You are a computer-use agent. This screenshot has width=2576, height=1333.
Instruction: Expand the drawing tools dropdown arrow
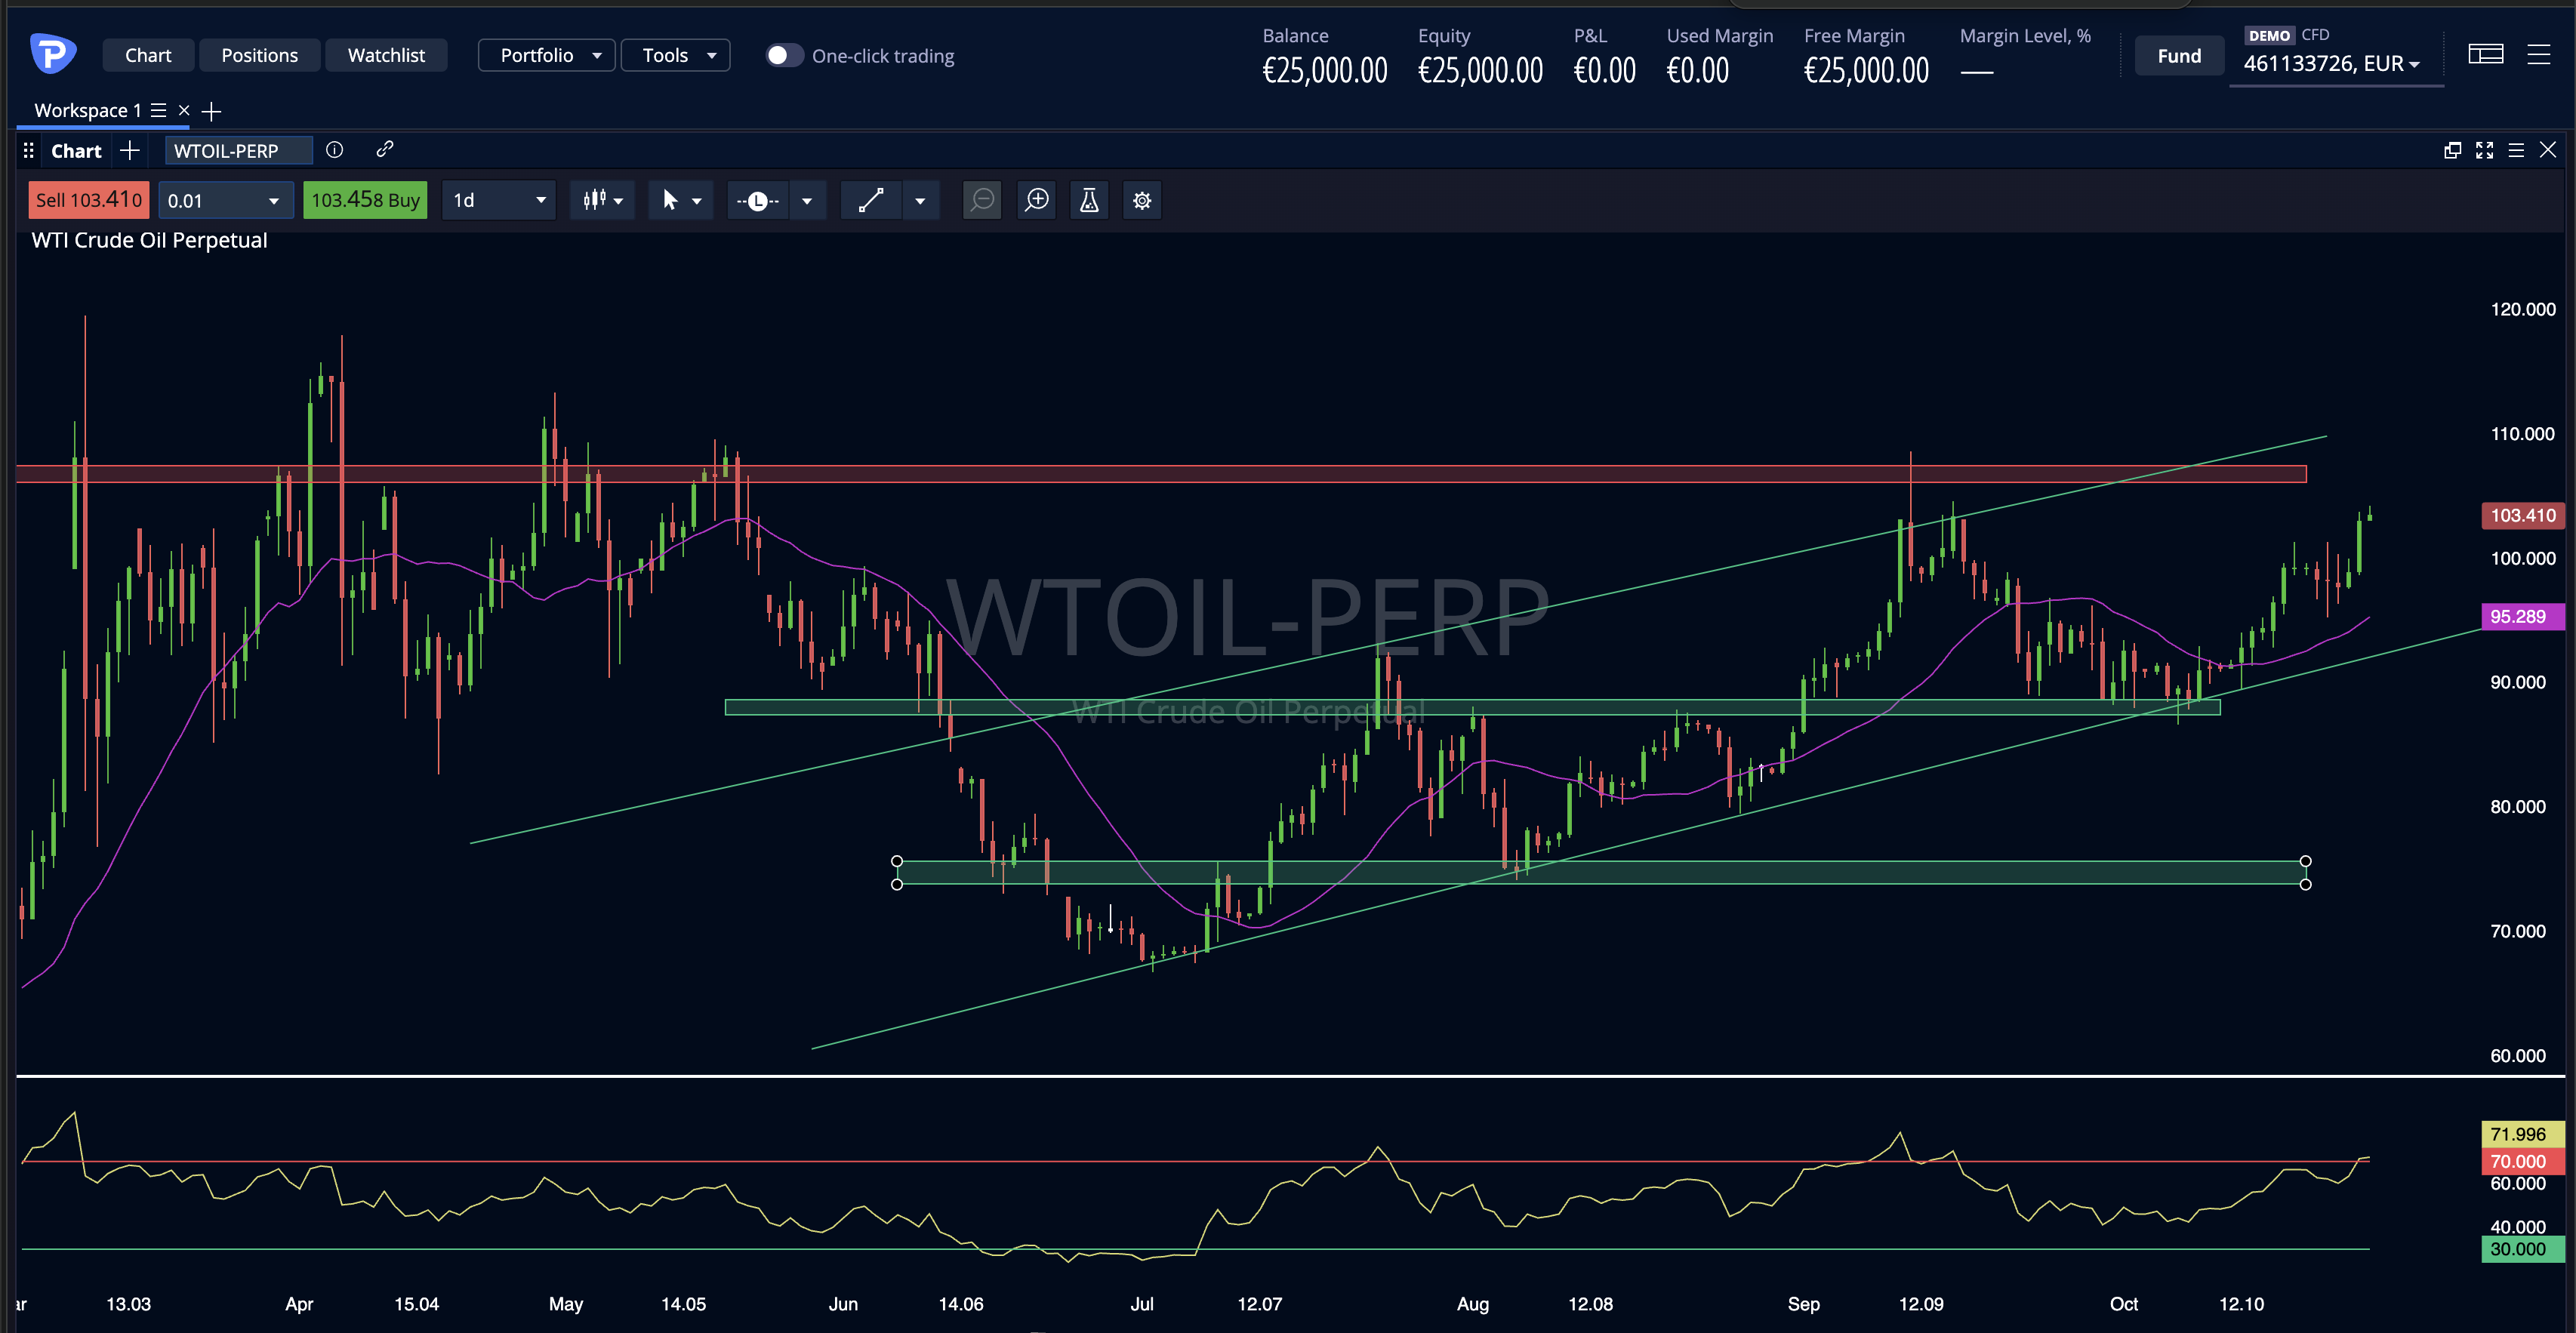[x=920, y=200]
